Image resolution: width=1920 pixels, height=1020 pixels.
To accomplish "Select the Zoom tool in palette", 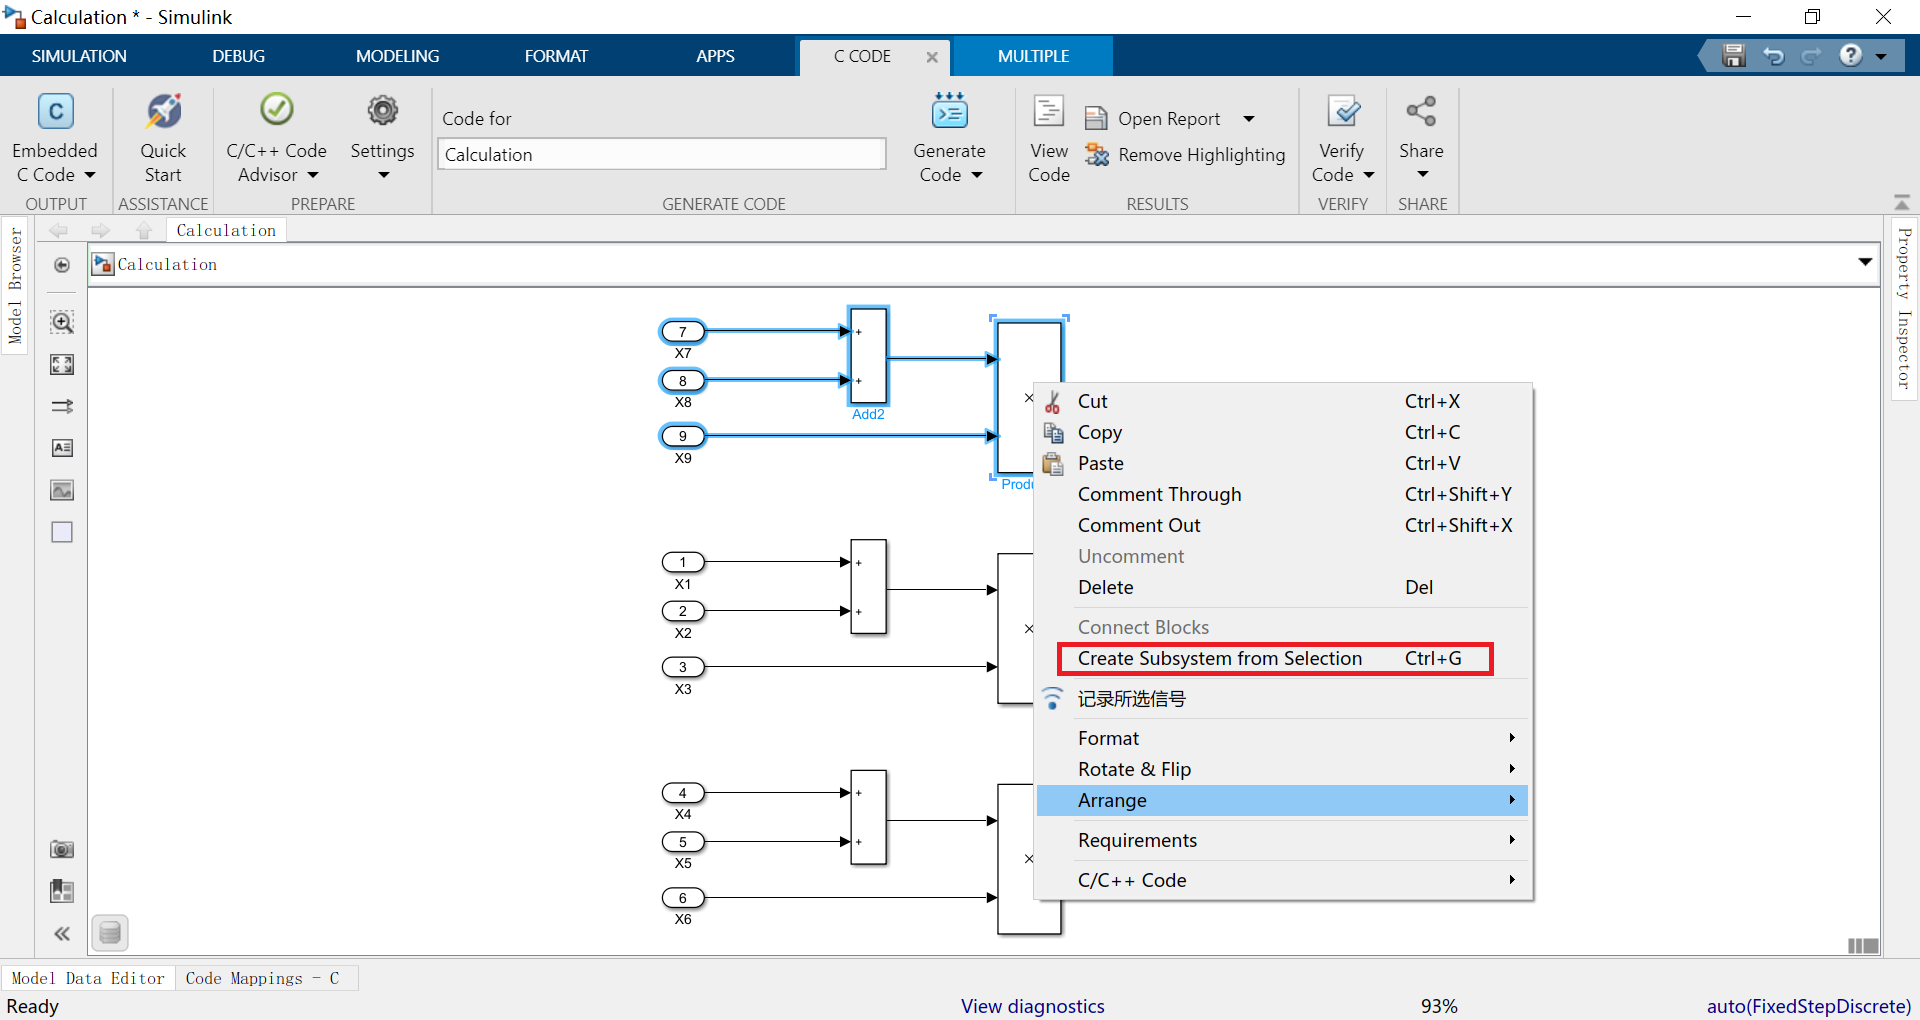I will pyautogui.click(x=62, y=322).
